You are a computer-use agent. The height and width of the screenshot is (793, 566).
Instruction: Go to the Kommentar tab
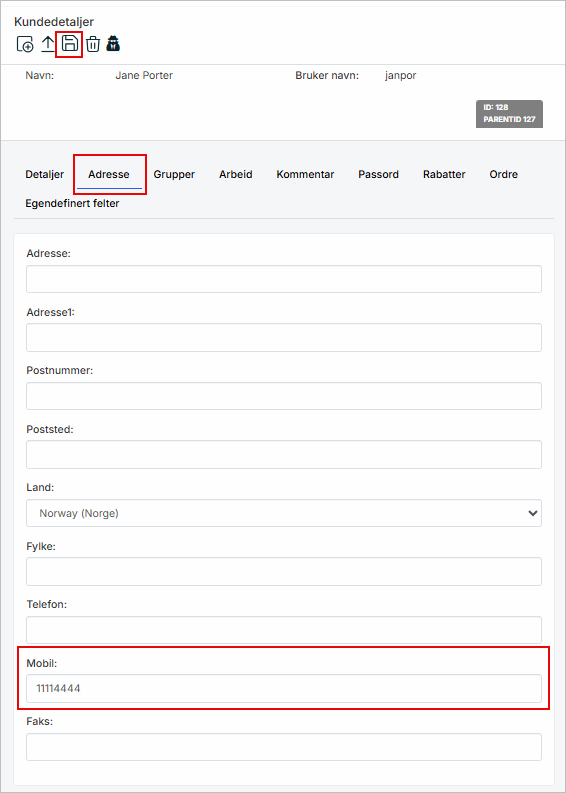click(x=305, y=174)
